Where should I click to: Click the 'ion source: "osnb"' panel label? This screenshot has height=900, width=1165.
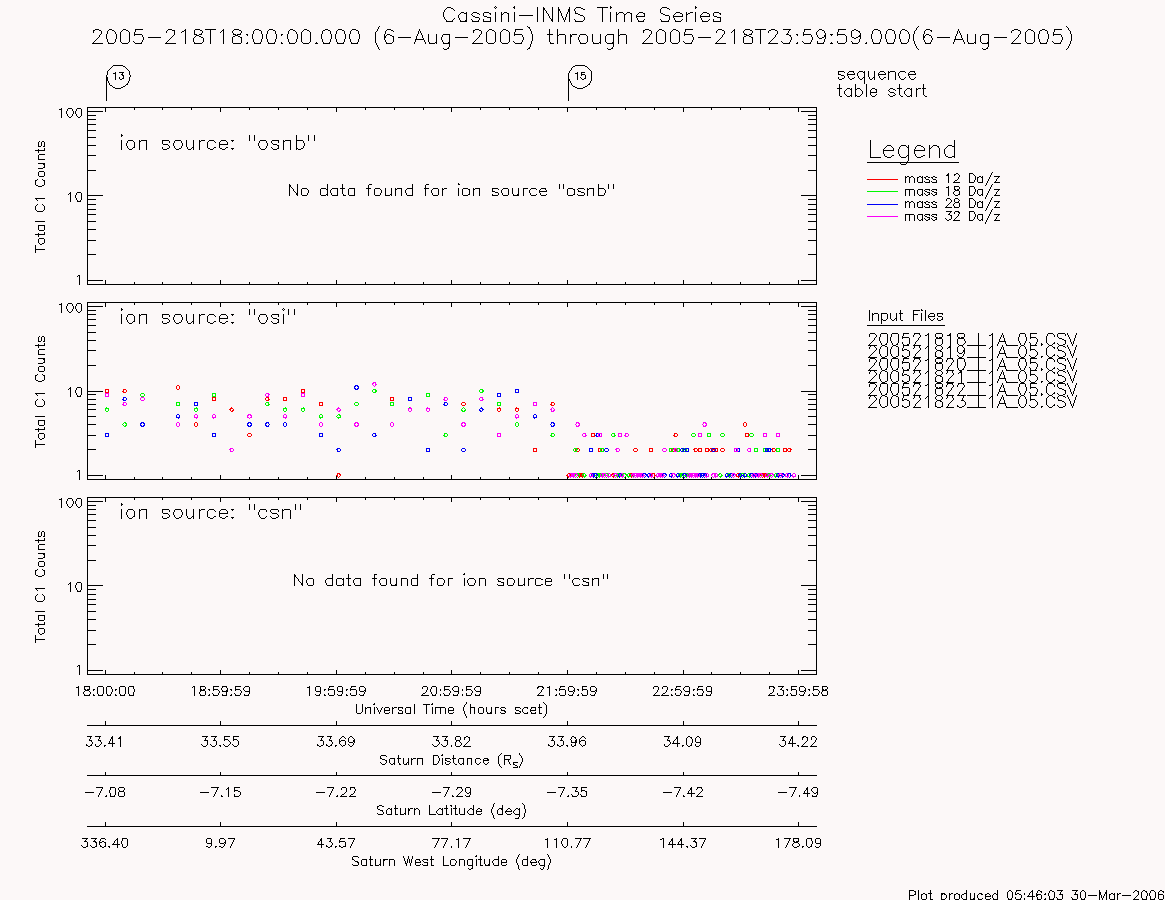pos(218,143)
